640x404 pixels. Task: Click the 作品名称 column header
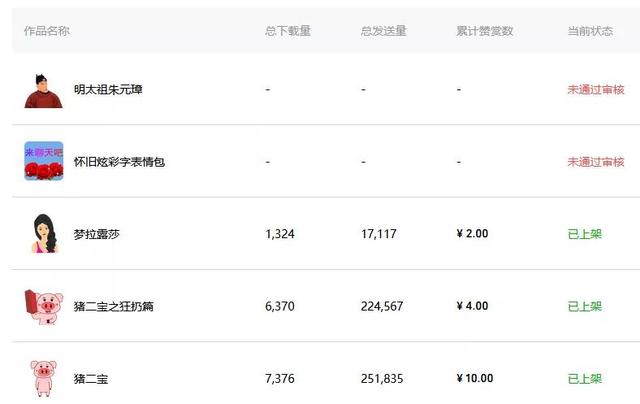47,31
